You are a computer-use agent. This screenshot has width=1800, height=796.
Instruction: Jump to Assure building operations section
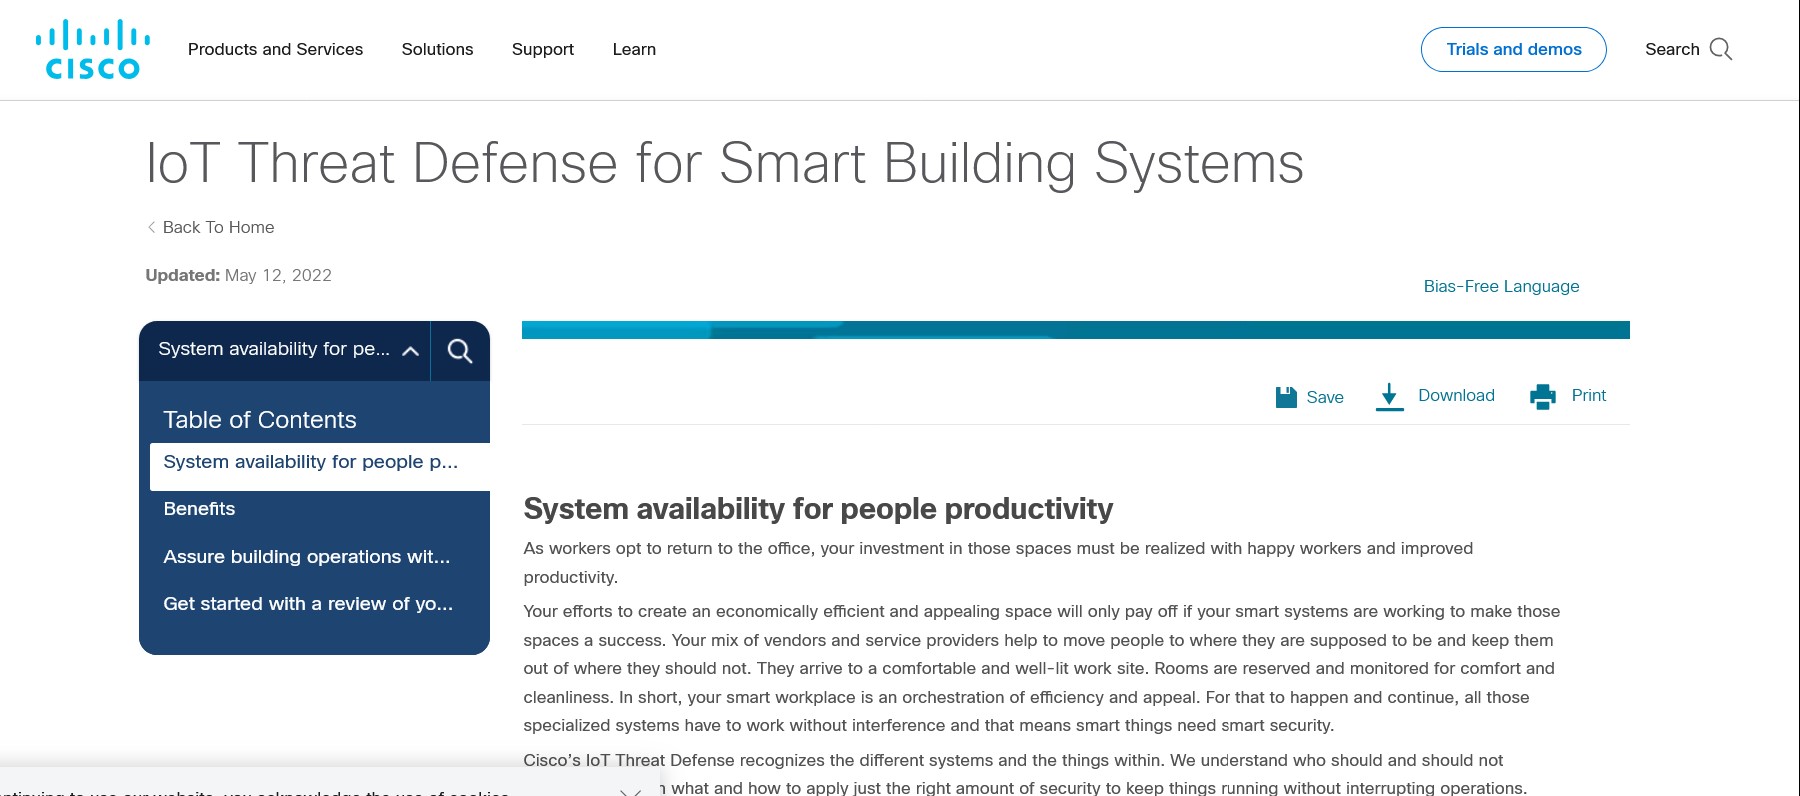pyautogui.click(x=307, y=556)
